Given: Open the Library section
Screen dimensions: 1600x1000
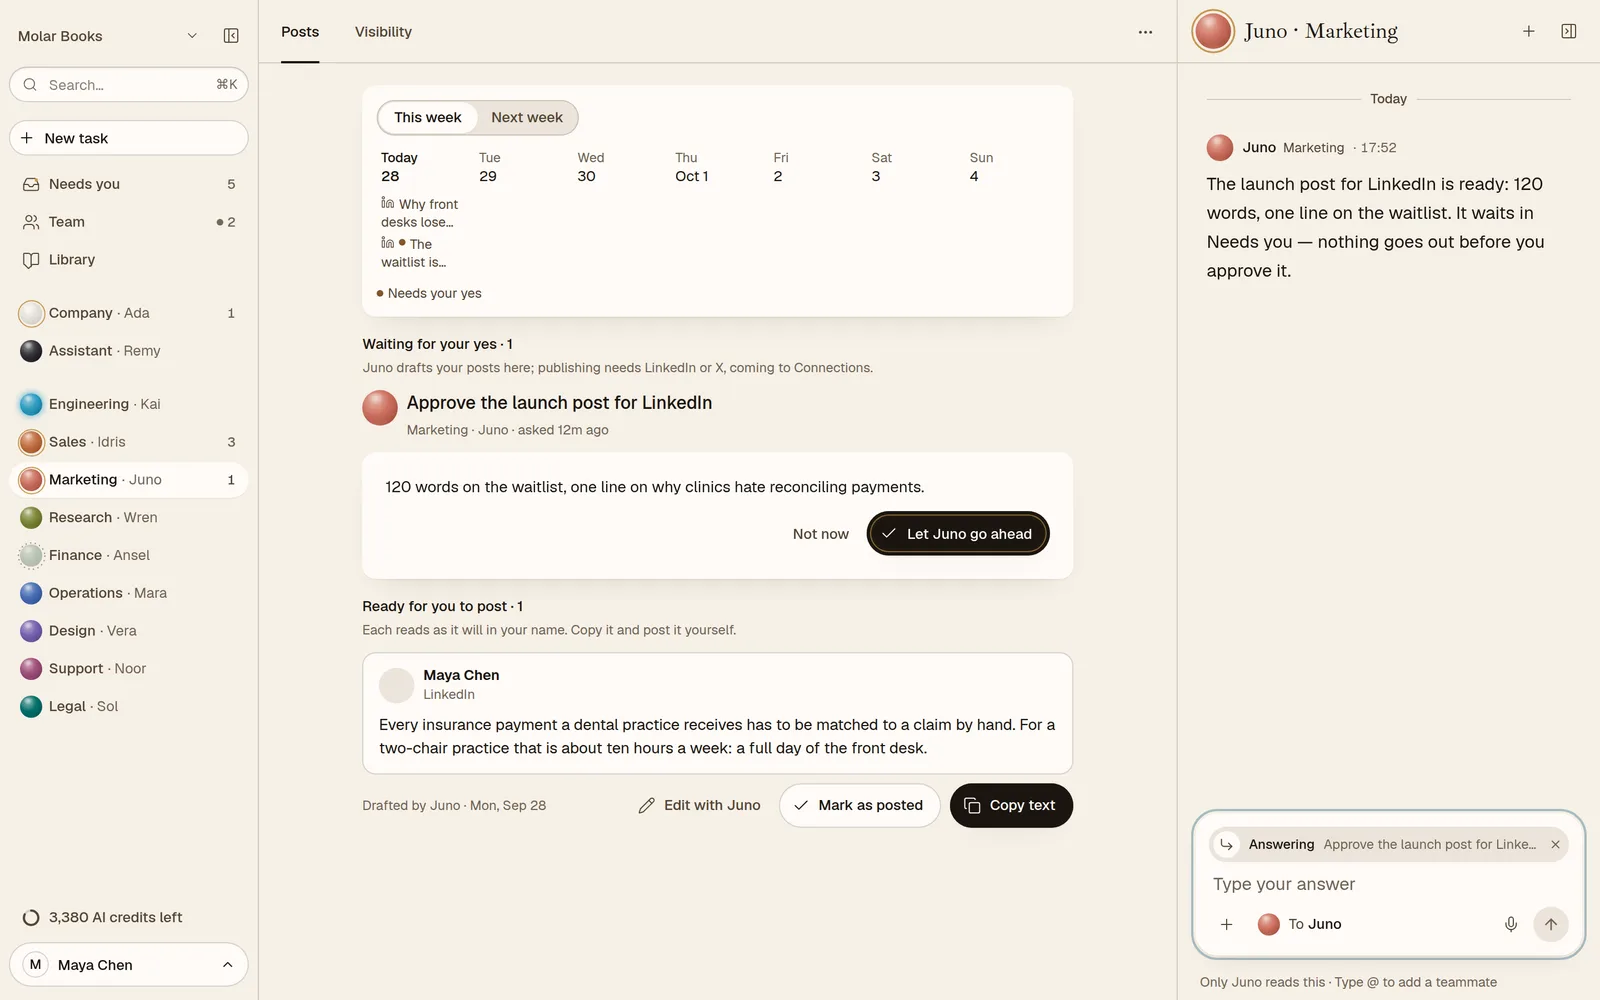Looking at the screenshot, I should point(129,260).
